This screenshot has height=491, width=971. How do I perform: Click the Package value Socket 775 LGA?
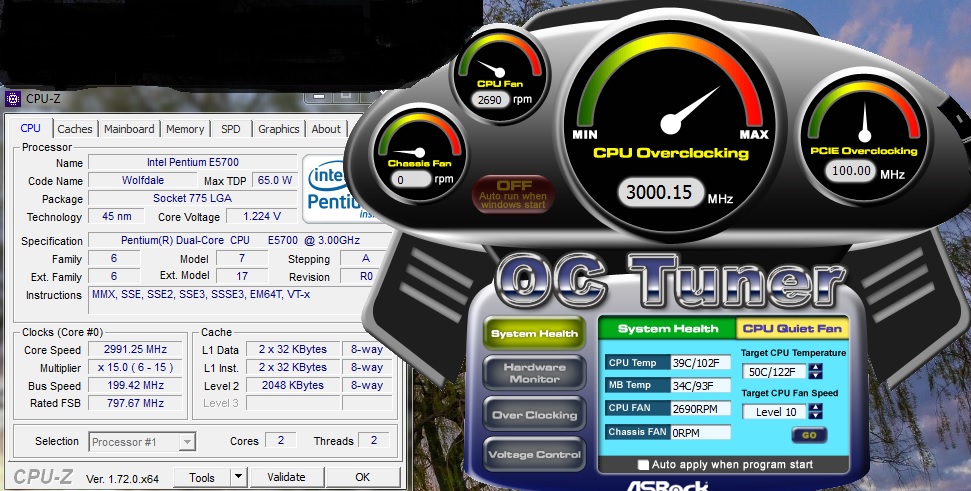coord(193,198)
